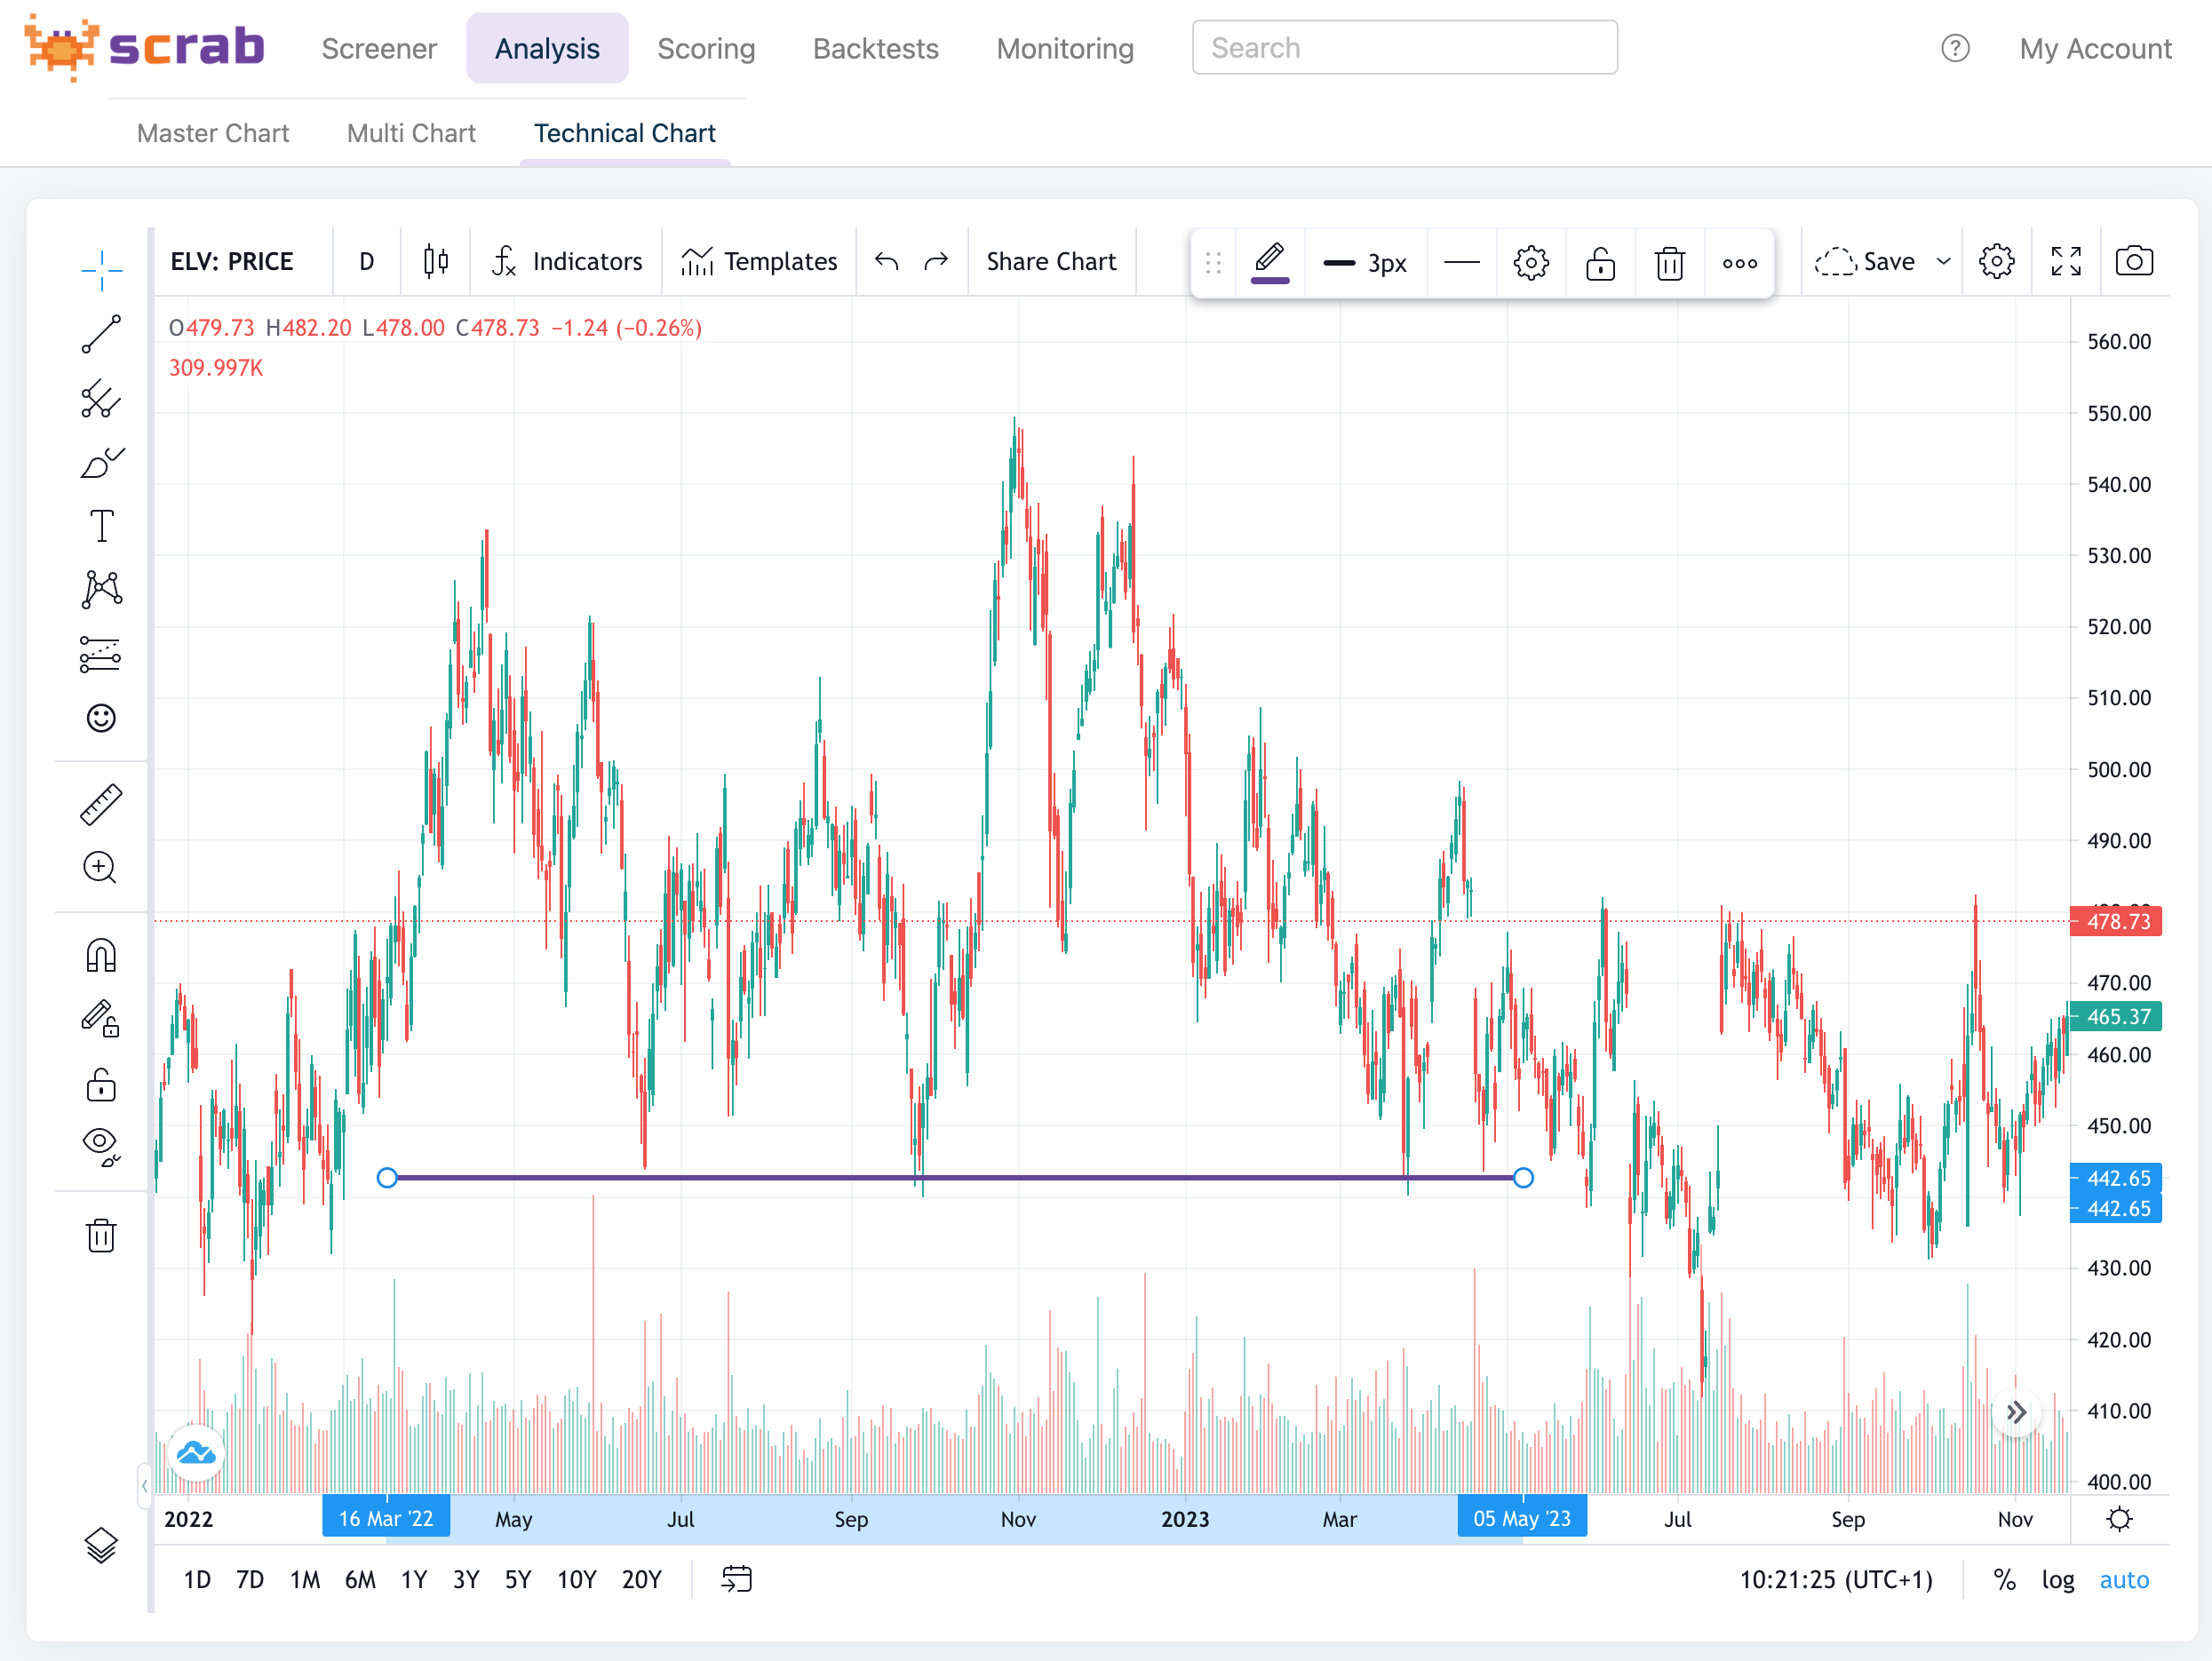Click the Share Chart button

click(x=1051, y=262)
